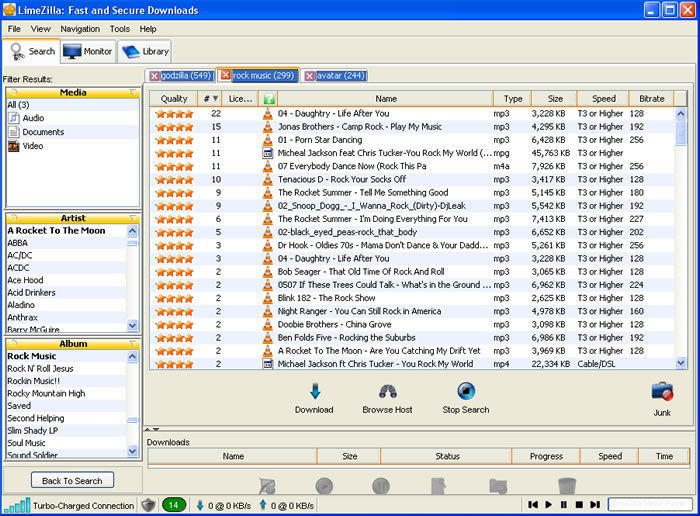The width and height of the screenshot is (700, 516).
Task: Click the greyed launch file icon
Action: click(438, 486)
